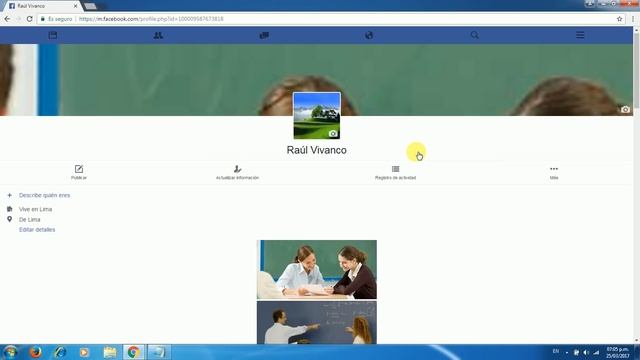Click the address bar URL field

pyautogui.click(x=327, y=19)
